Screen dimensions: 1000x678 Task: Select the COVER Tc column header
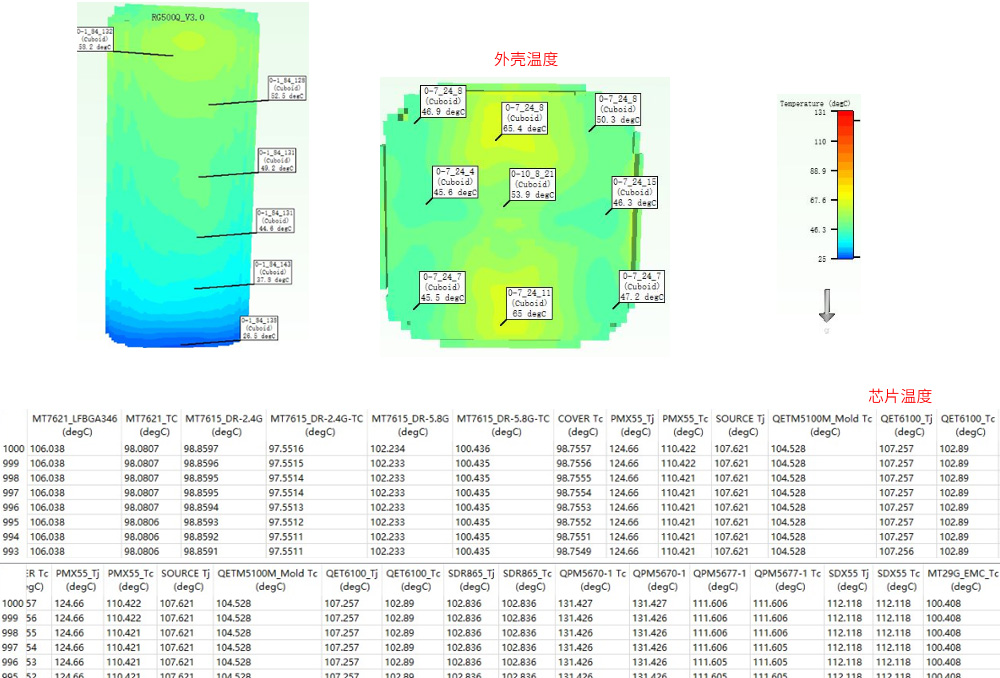pos(580,425)
